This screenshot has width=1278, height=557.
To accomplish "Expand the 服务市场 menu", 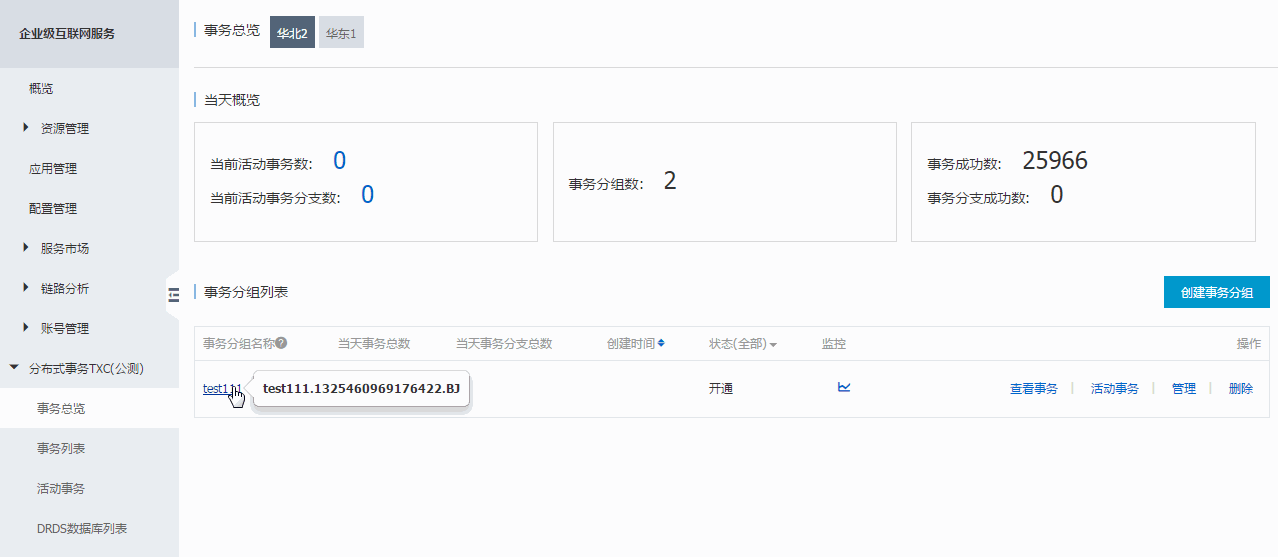I will 64,249.
